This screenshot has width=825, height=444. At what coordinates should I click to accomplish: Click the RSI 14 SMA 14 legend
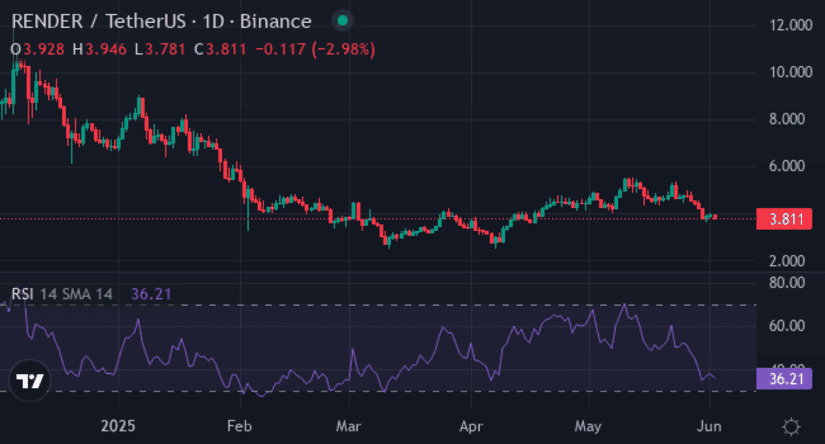[62, 294]
